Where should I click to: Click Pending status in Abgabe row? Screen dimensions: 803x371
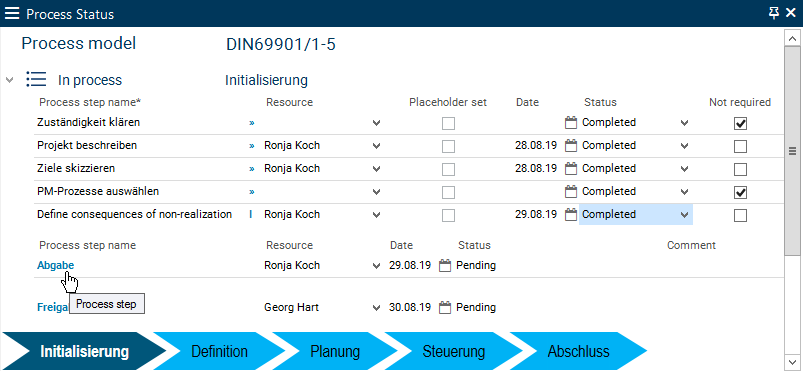click(476, 265)
